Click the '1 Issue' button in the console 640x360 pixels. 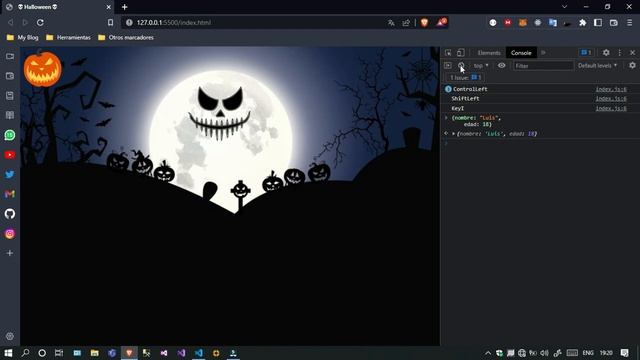(x=466, y=78)
